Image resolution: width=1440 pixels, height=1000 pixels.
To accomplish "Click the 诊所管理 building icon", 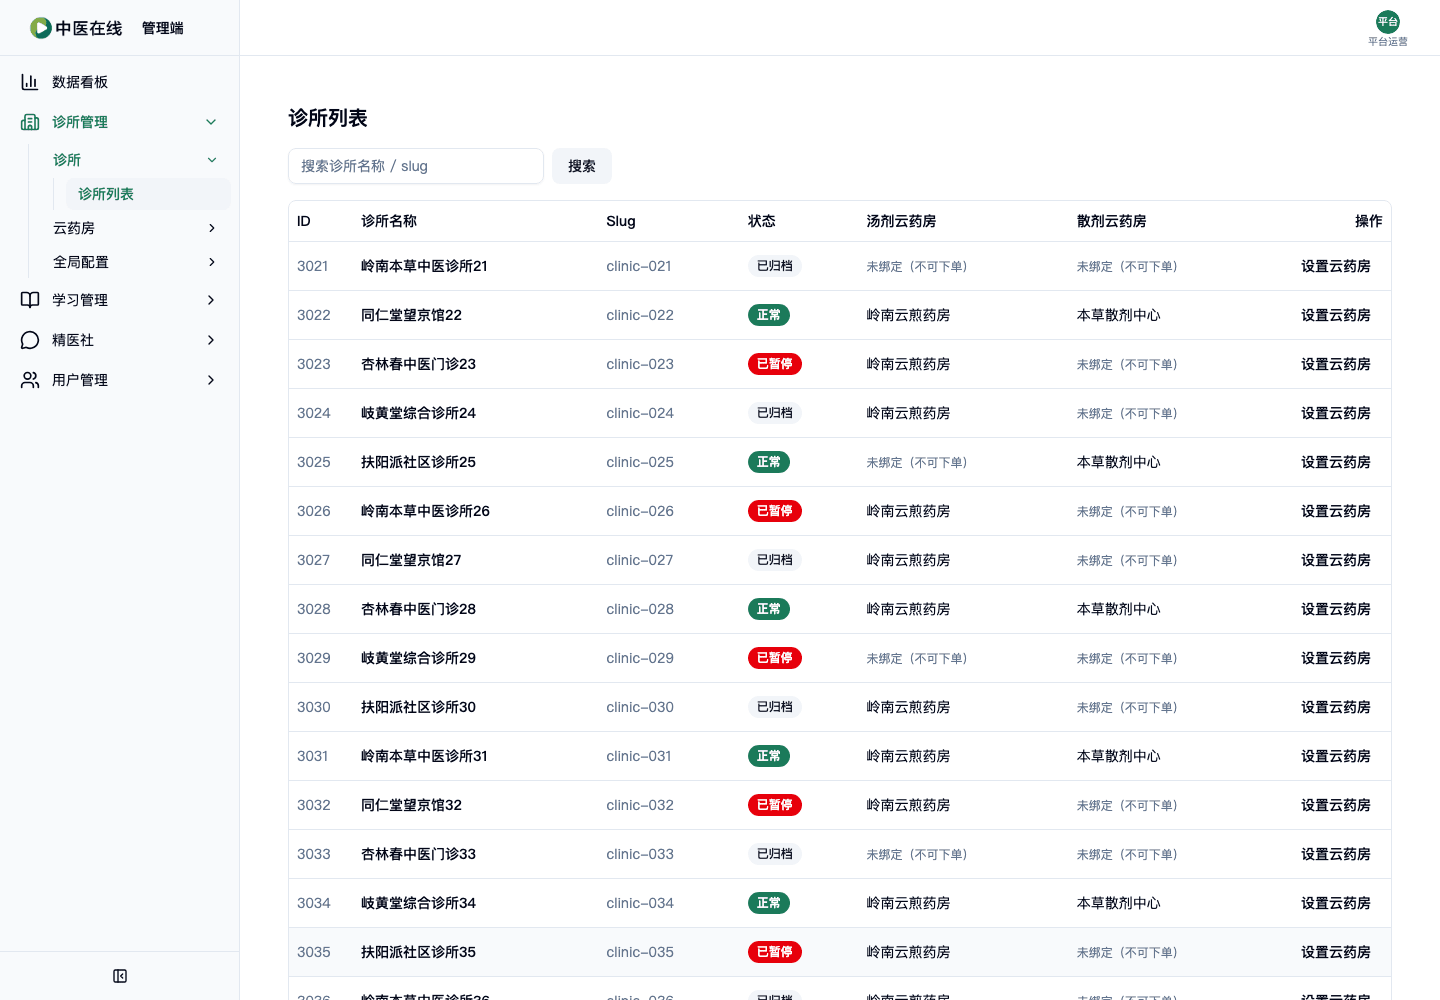I will click(30, 122).
